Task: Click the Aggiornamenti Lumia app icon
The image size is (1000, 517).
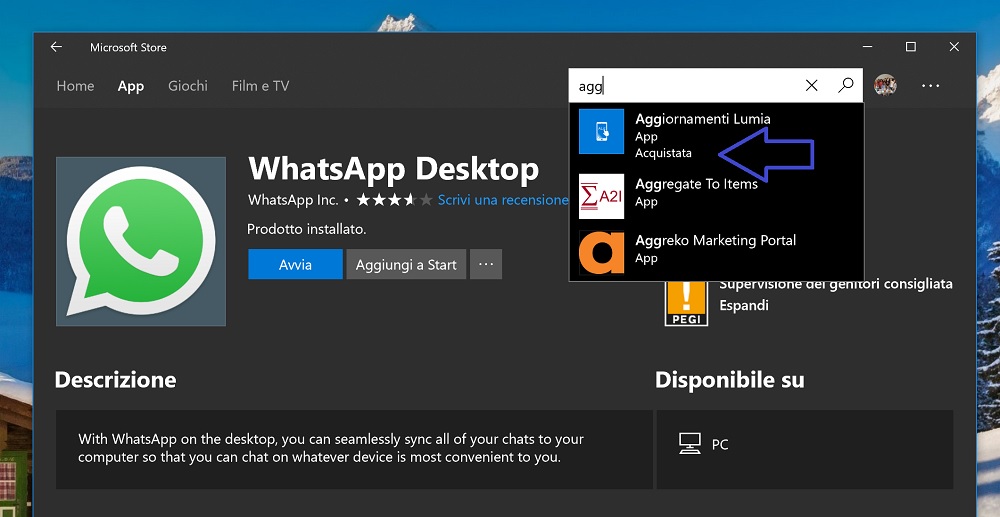Action: click(x=601, y=131)
